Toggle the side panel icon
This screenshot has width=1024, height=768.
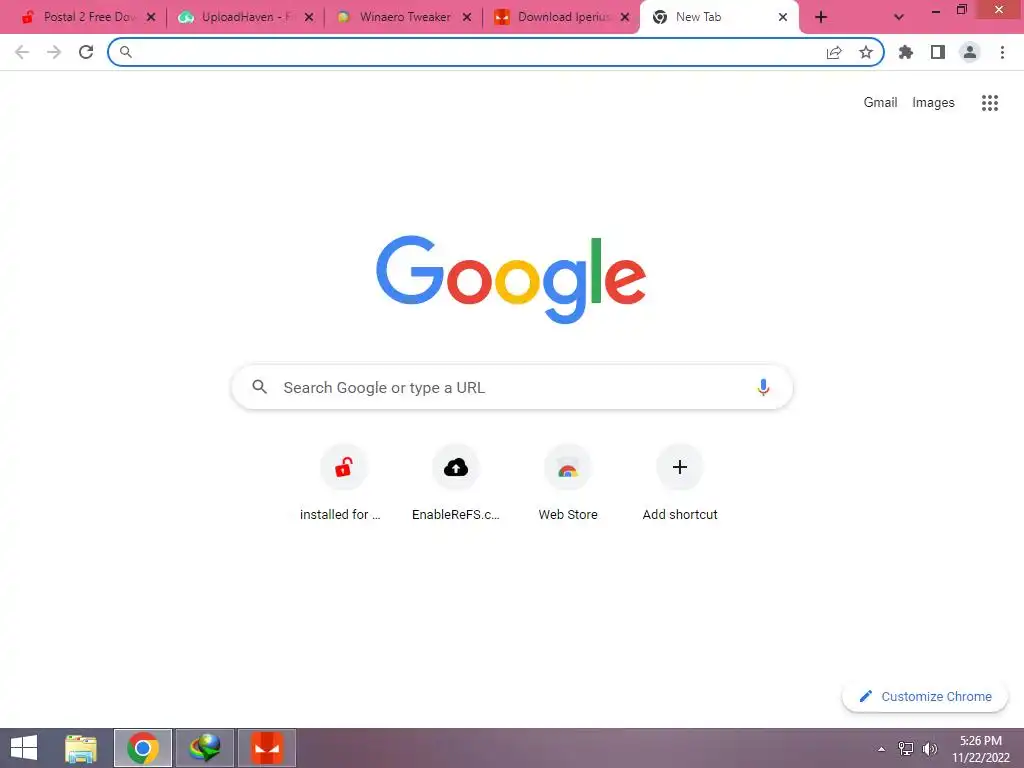[938, 52]
